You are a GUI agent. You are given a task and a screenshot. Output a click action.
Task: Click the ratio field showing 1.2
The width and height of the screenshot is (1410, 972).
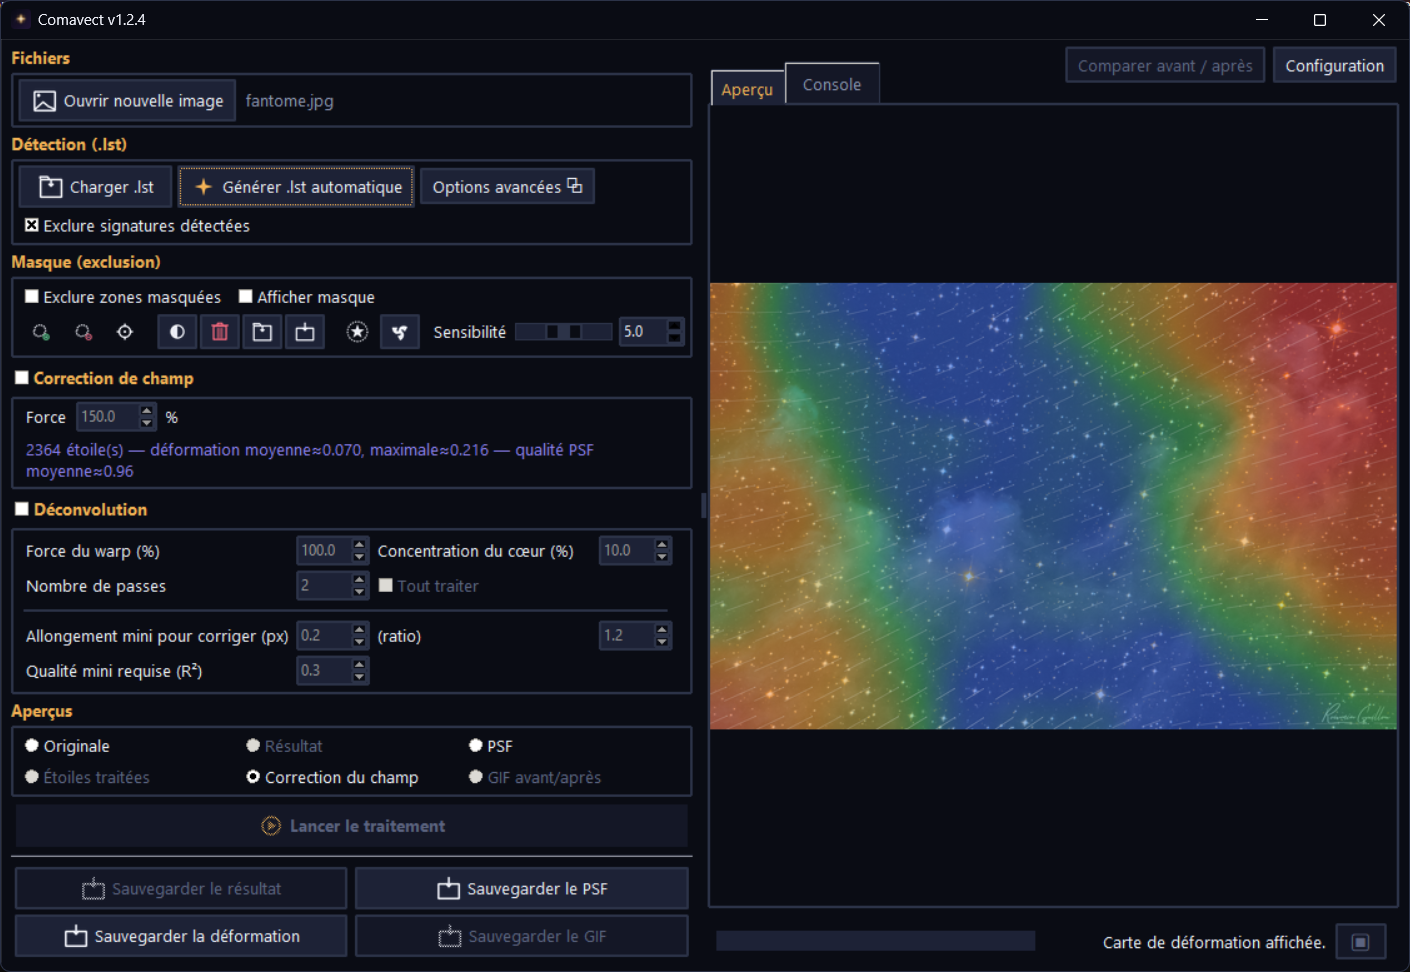[626, 636]
